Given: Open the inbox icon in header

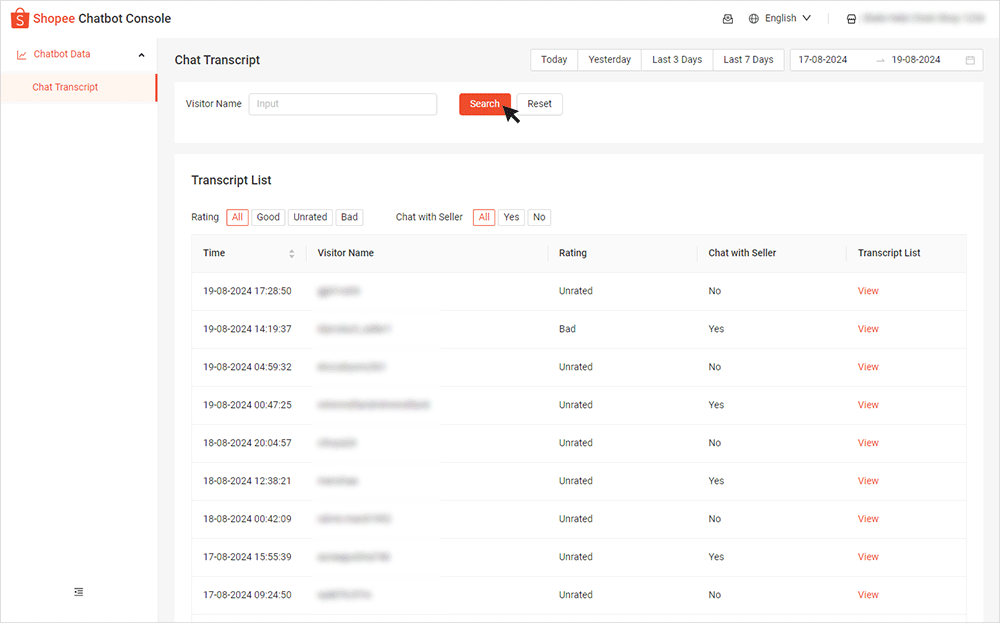Looking at the screenshot, I should point(727,19).
